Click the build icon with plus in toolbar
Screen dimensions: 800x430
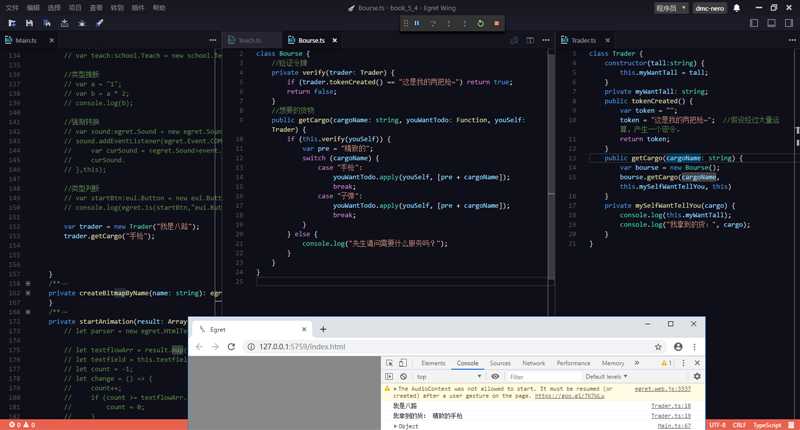coord(64,23)
